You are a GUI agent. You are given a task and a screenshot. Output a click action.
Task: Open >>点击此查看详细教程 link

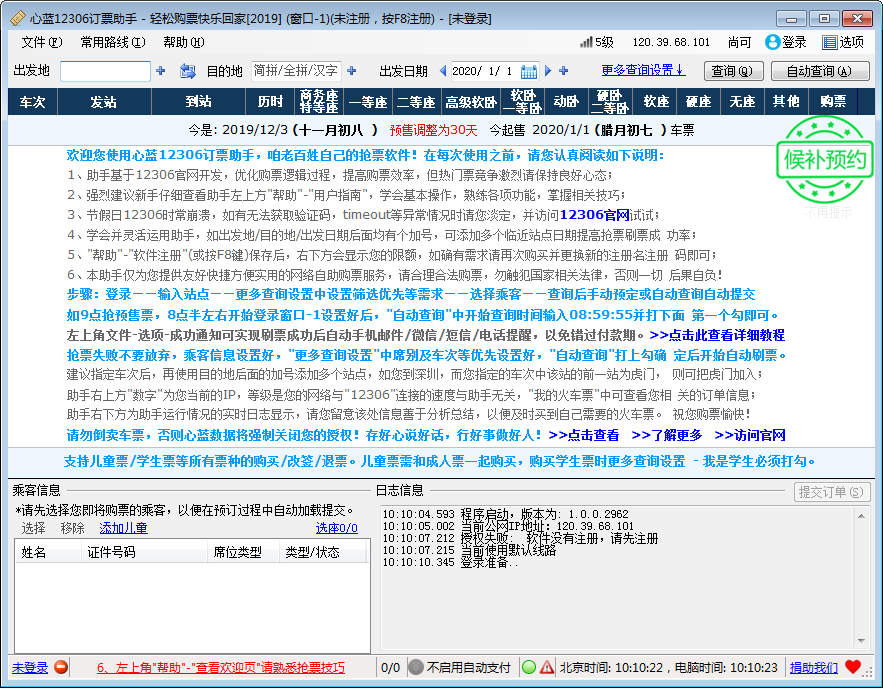point(717,335)
